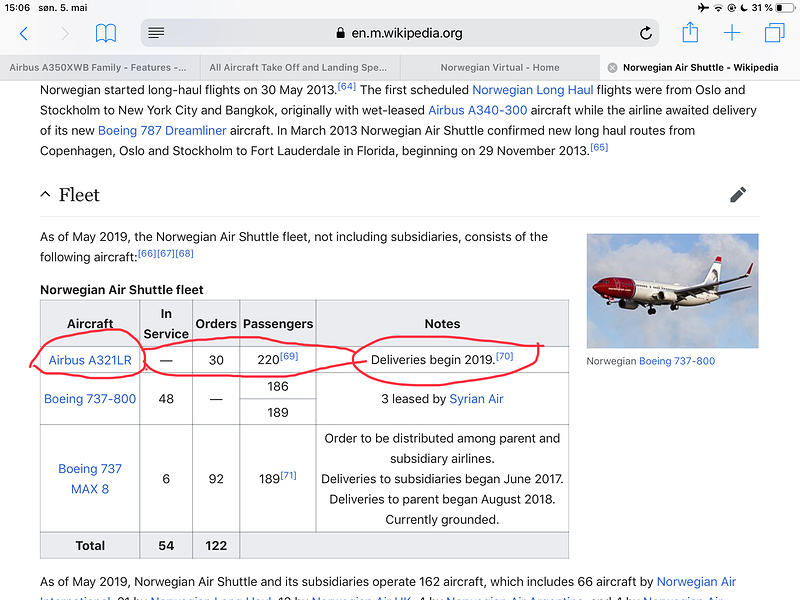This screenshot has width=800, height=600.
Task: Tap the Wi-Fi status icon
Action: tap(718, 8)
